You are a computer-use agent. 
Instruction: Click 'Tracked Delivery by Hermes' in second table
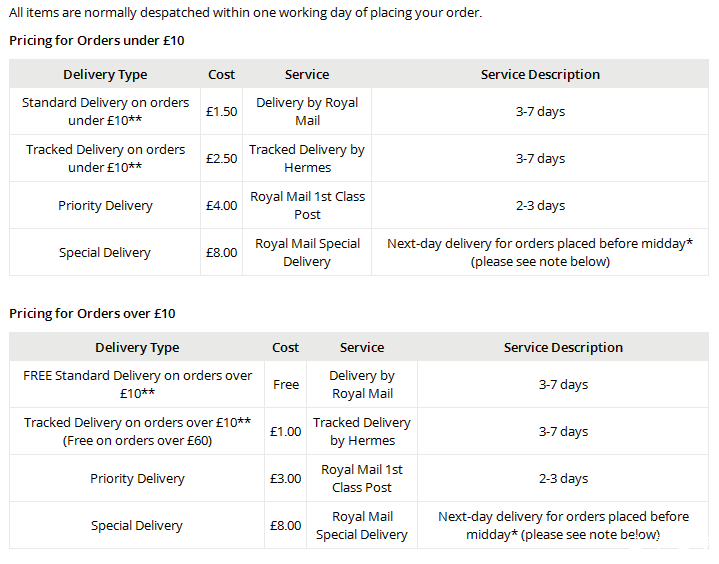click(x=362, y=431)
